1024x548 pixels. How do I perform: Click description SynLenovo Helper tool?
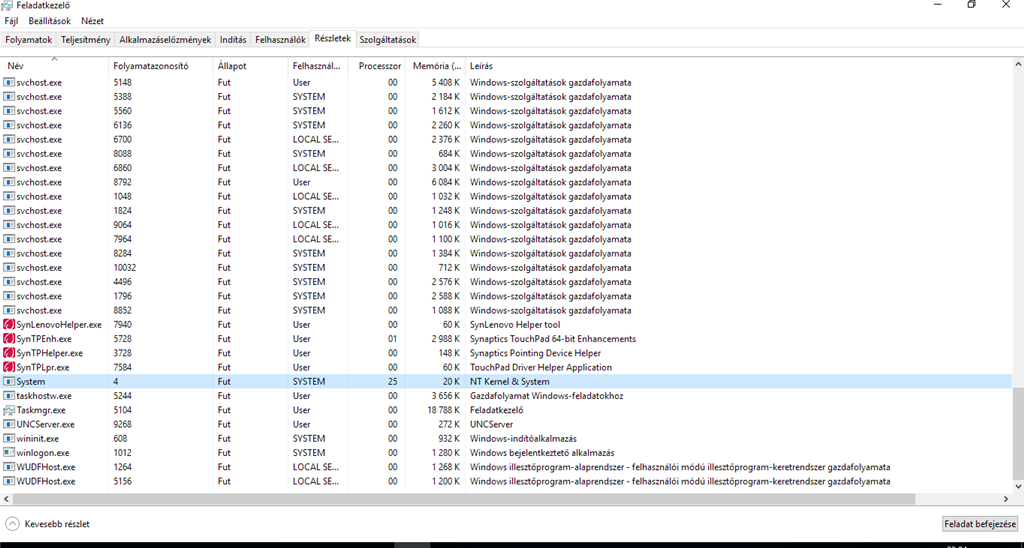tap(515, 325)
